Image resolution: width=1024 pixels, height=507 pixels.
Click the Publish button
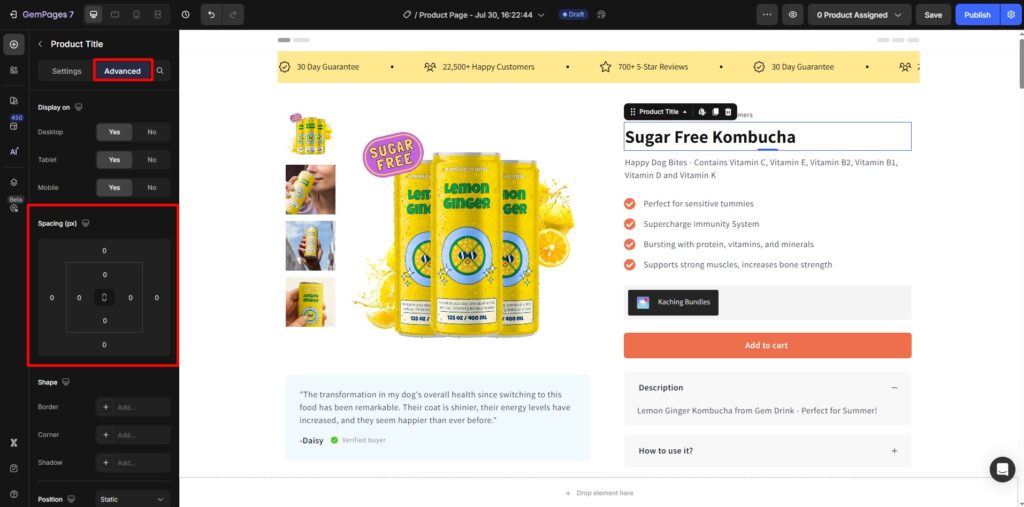point(977,14)
